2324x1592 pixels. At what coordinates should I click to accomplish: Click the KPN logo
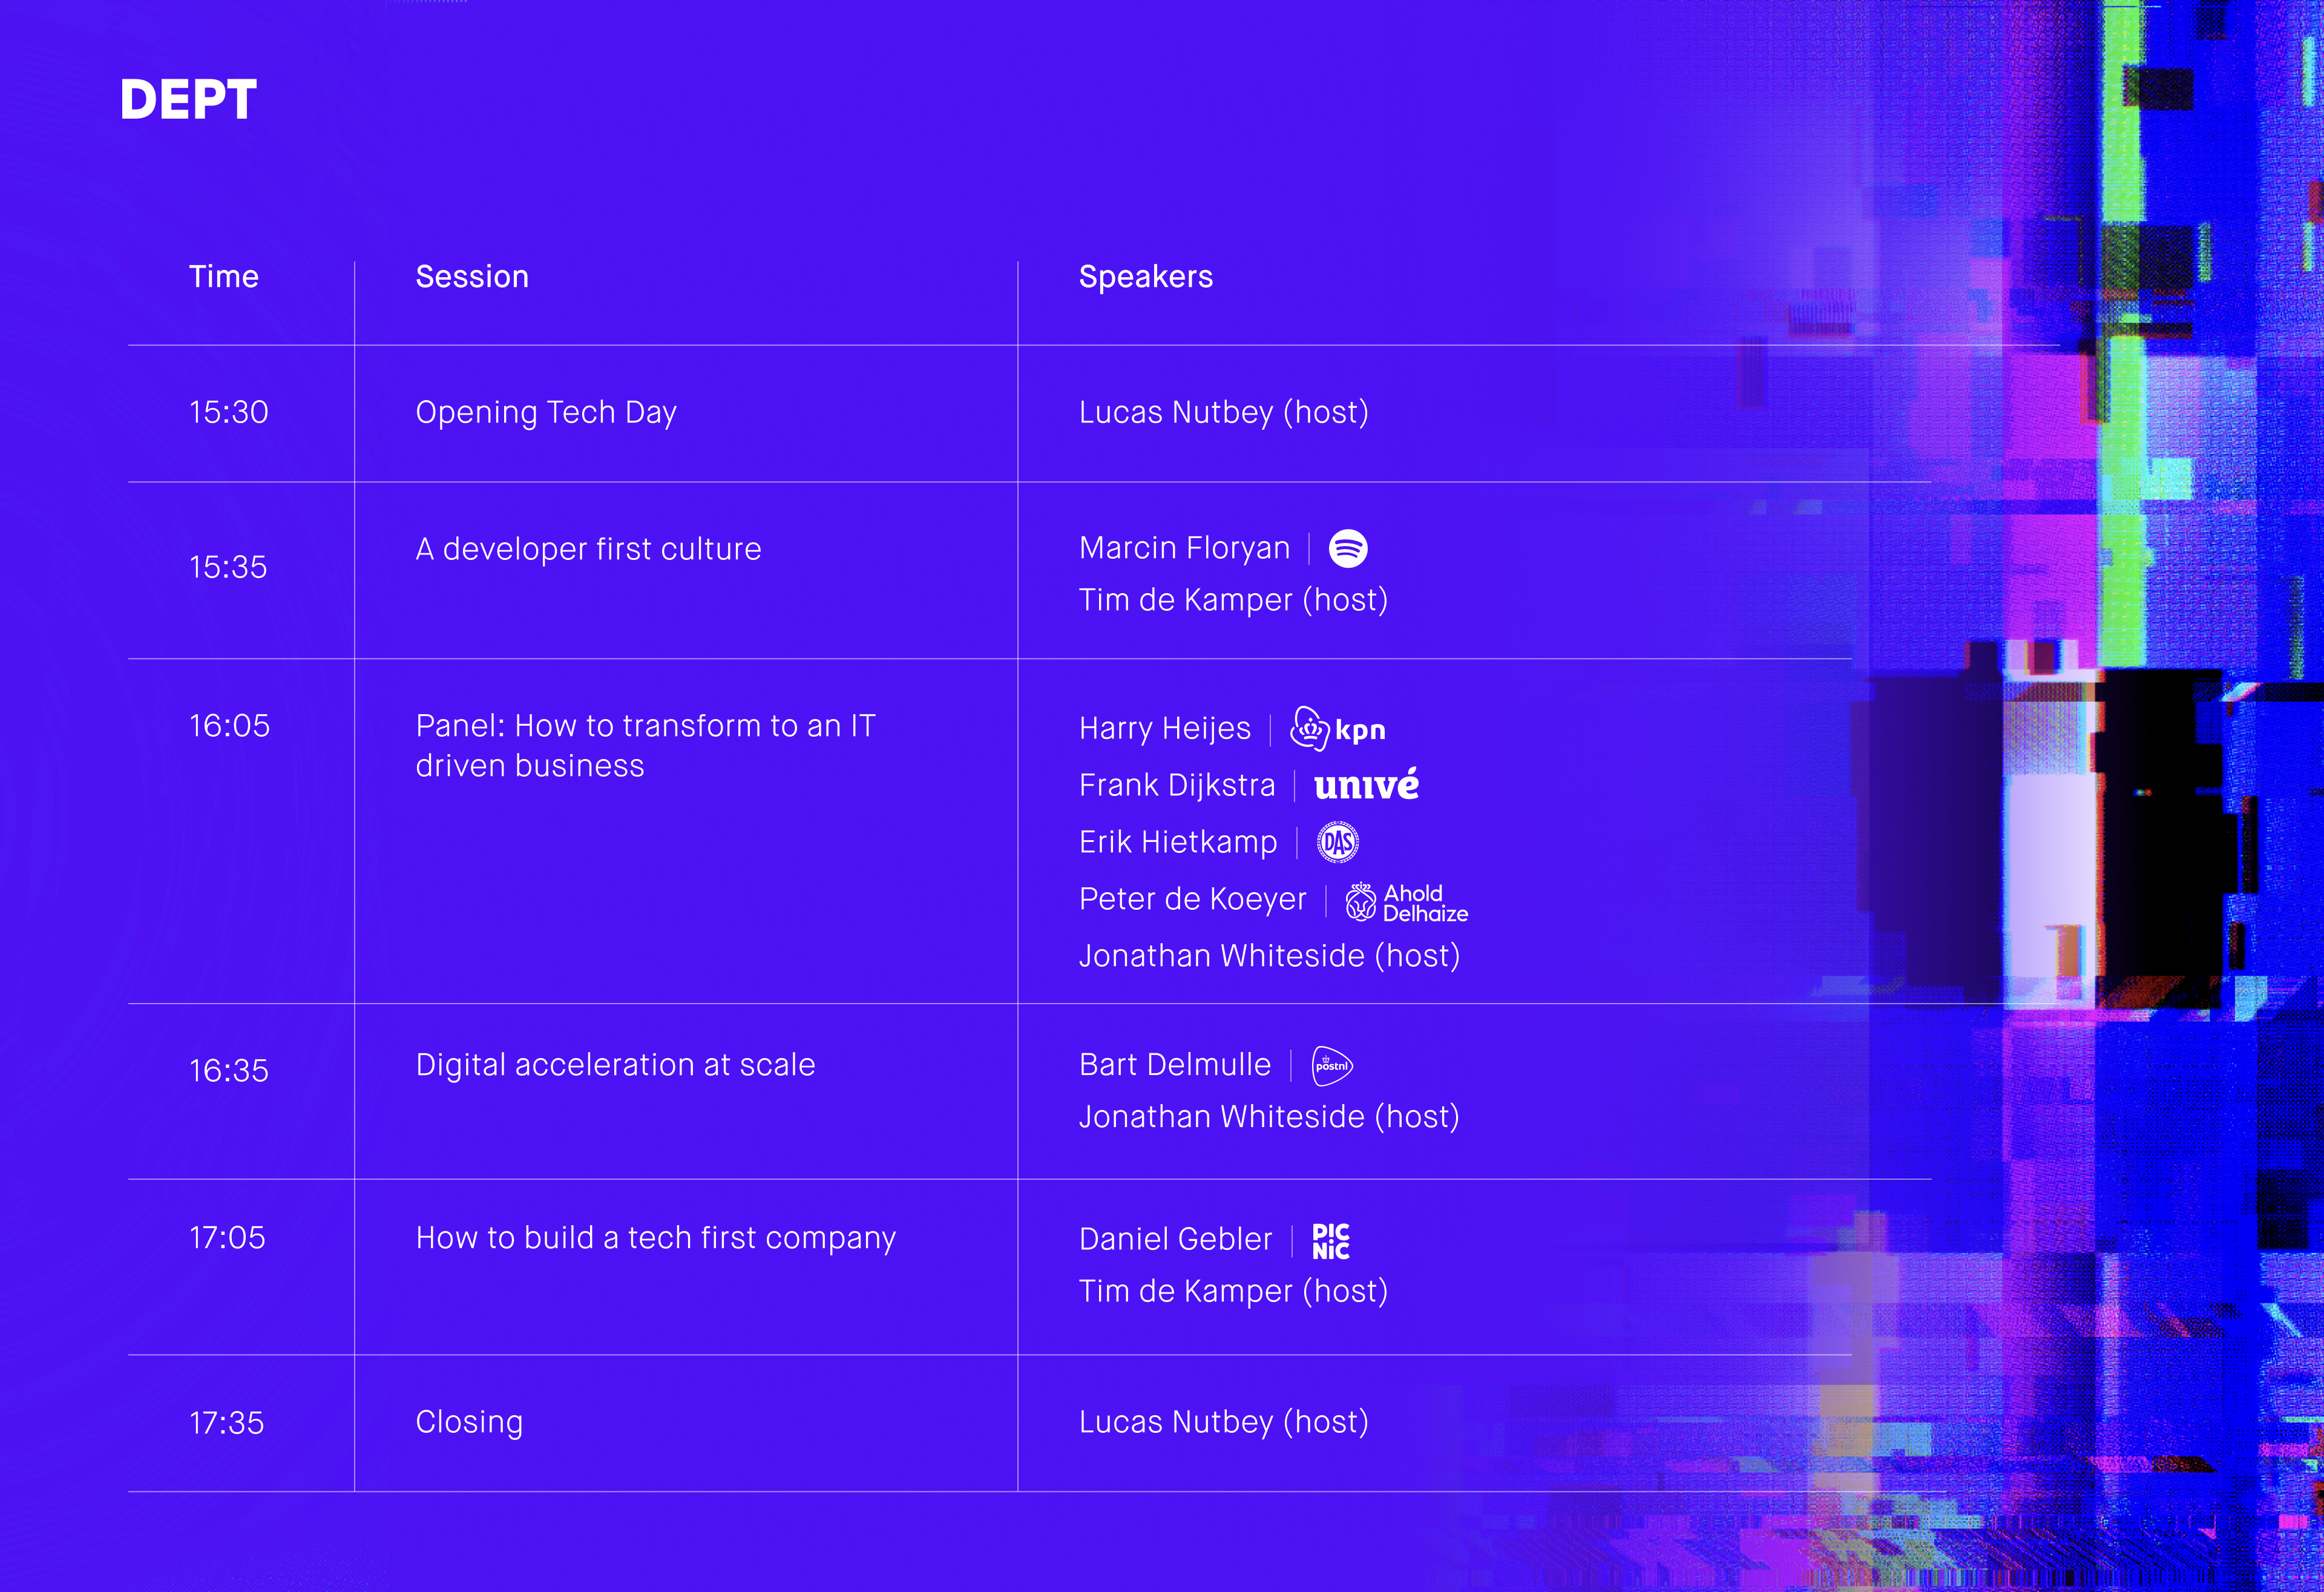tap(1337, 728)
